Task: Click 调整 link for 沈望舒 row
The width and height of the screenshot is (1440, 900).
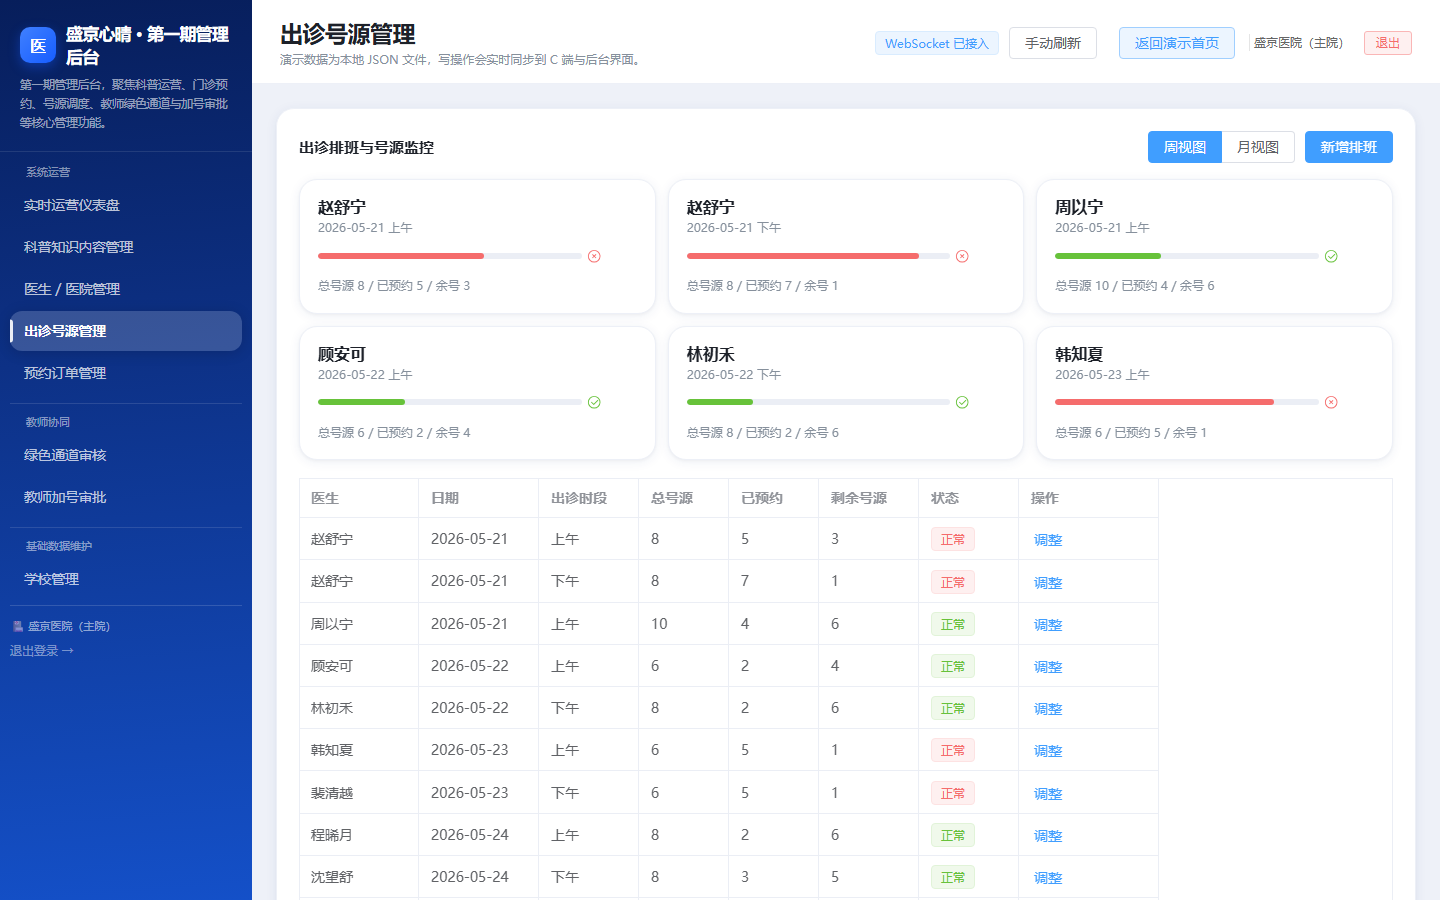Action: 1048,878
